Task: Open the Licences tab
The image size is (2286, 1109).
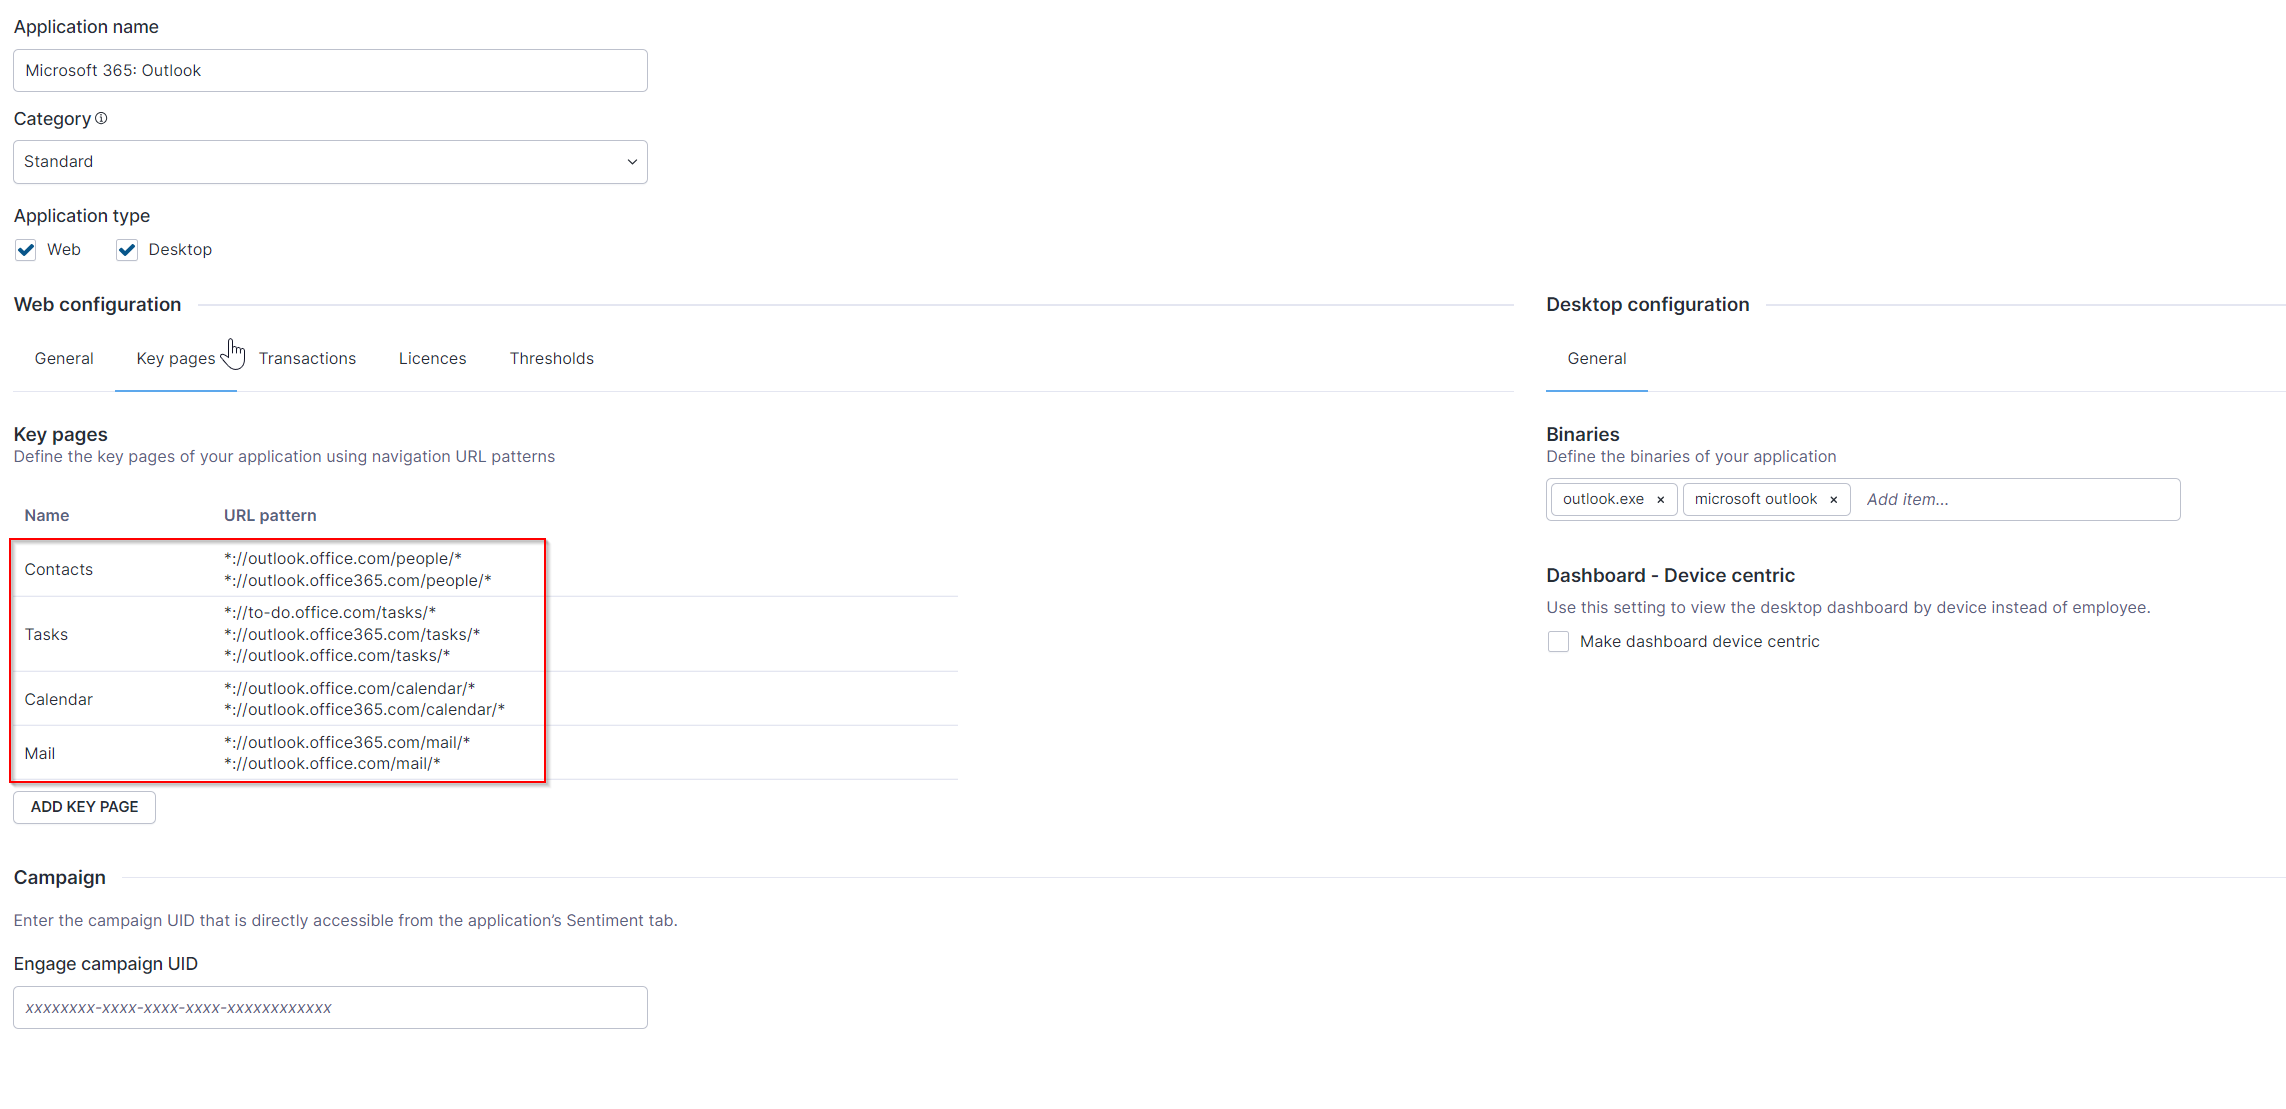Action: [x=432, y=358]
